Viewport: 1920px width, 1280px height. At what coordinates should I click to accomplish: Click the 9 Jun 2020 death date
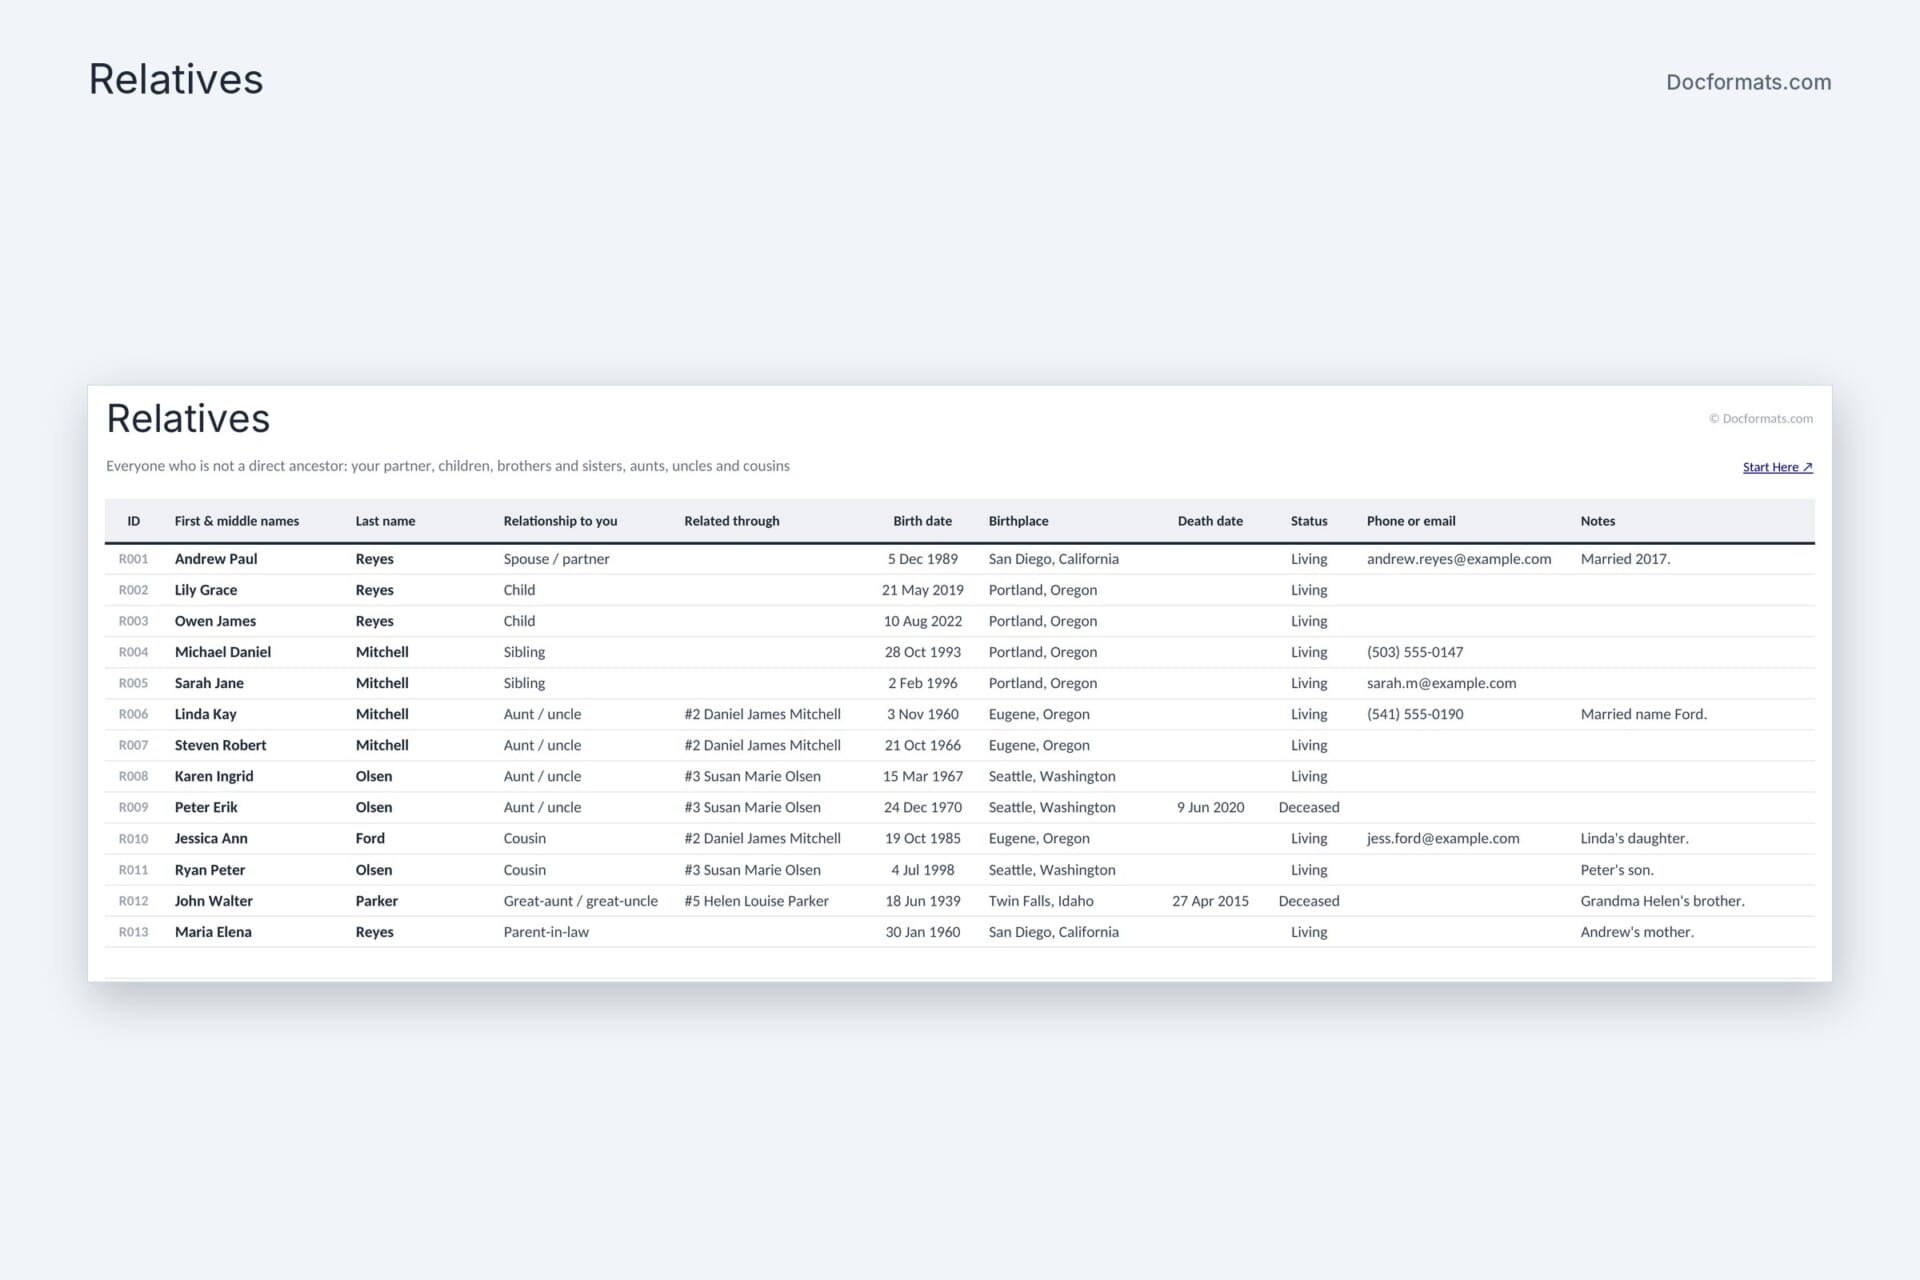tap(1210, 807)
